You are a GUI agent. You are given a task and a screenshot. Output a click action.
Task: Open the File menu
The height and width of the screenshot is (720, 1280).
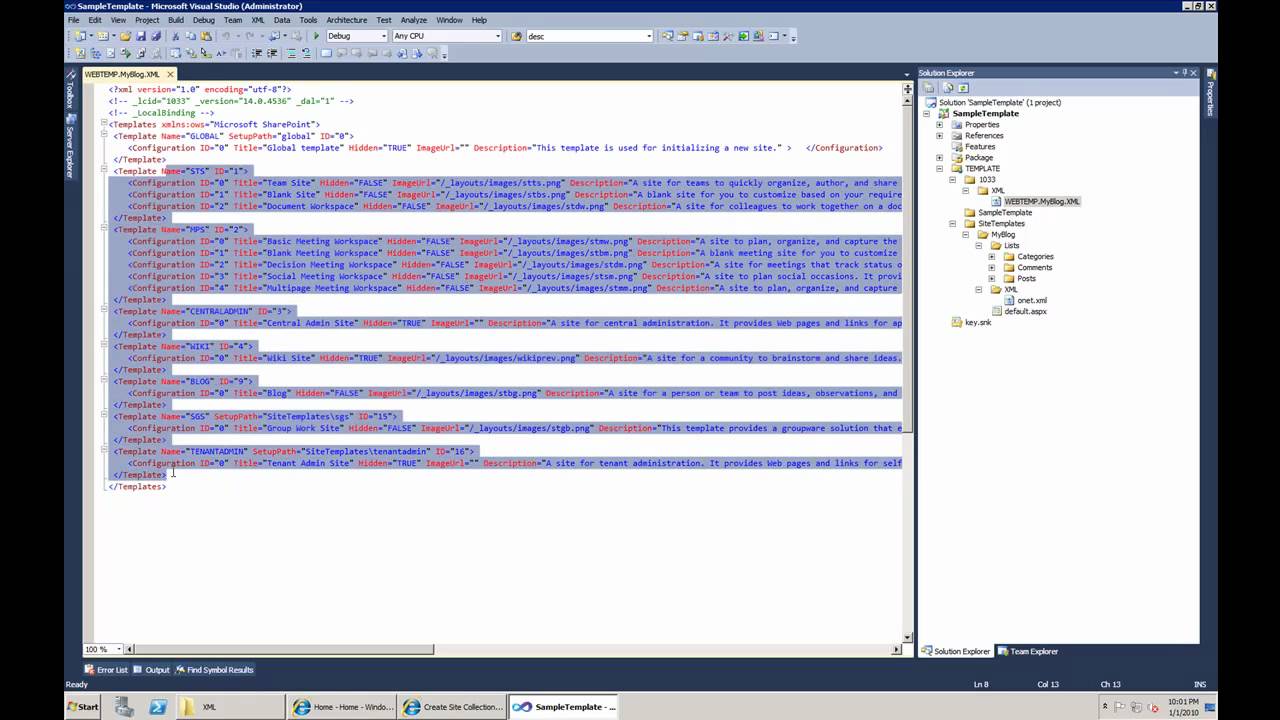click(x=71, y=20)
